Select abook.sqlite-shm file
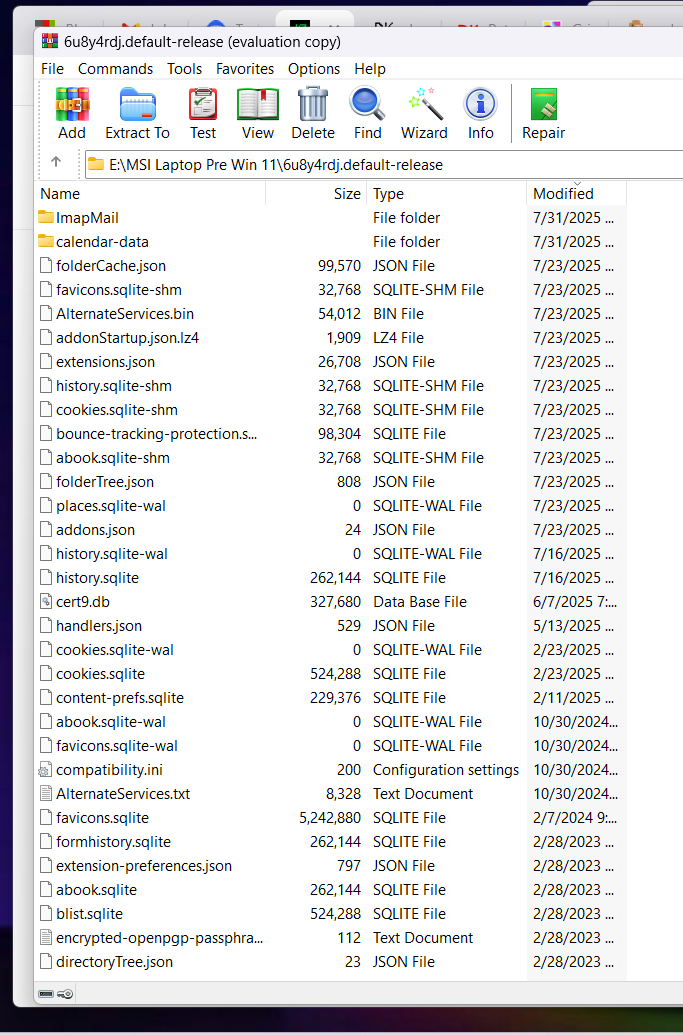683x1035 pixels. (113, 457)
